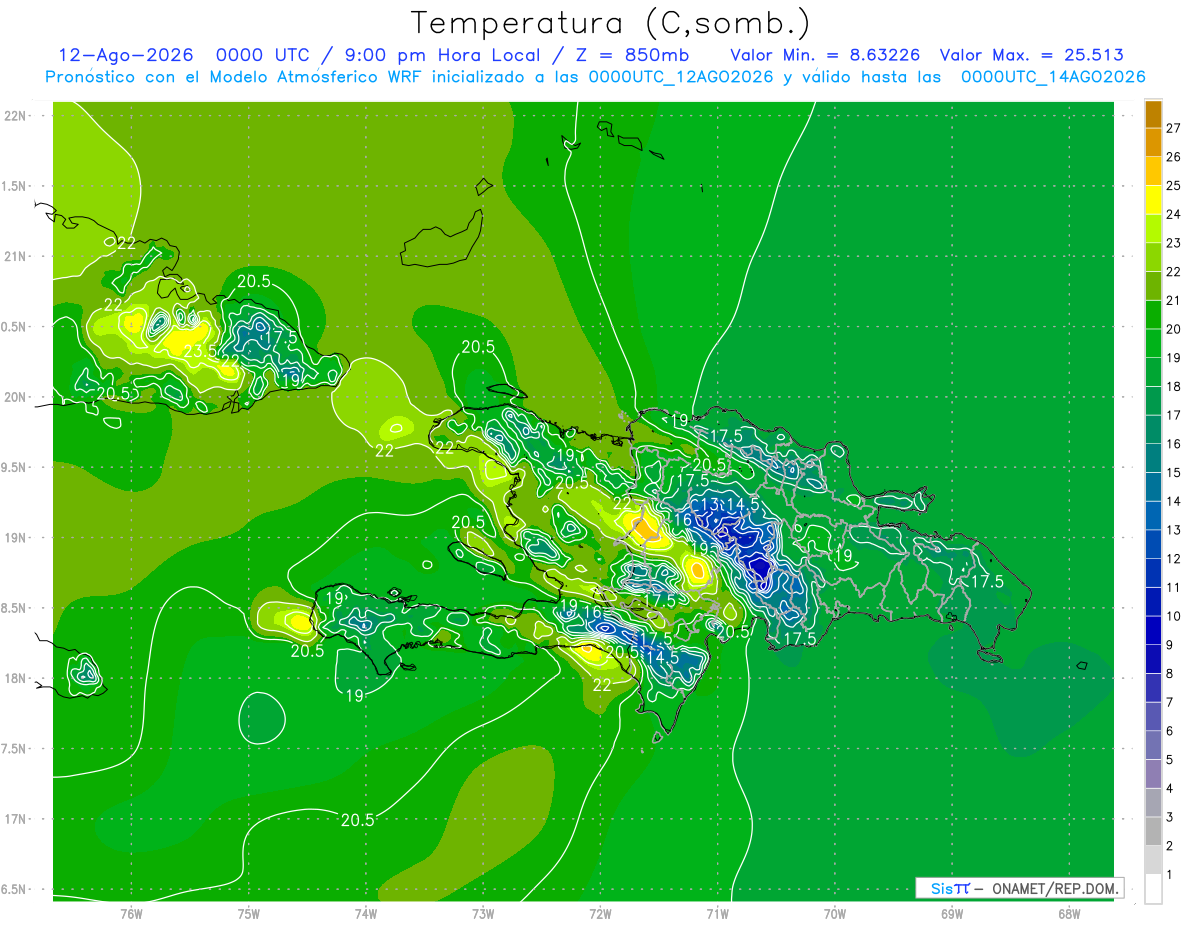This screenshot has width=1200, height=927.
Task: Pick the blue swatch between 12 and 13
Action: click(x=1153, y=545)
